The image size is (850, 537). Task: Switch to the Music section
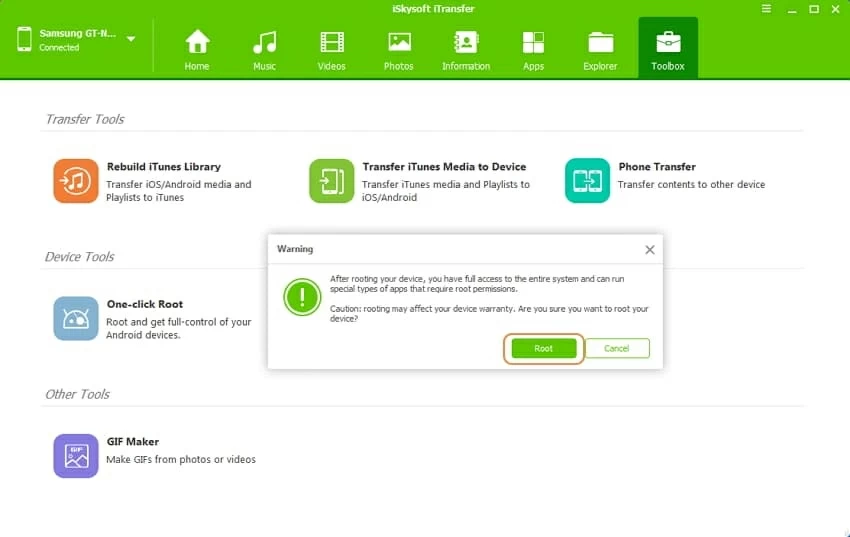(264, 48)
